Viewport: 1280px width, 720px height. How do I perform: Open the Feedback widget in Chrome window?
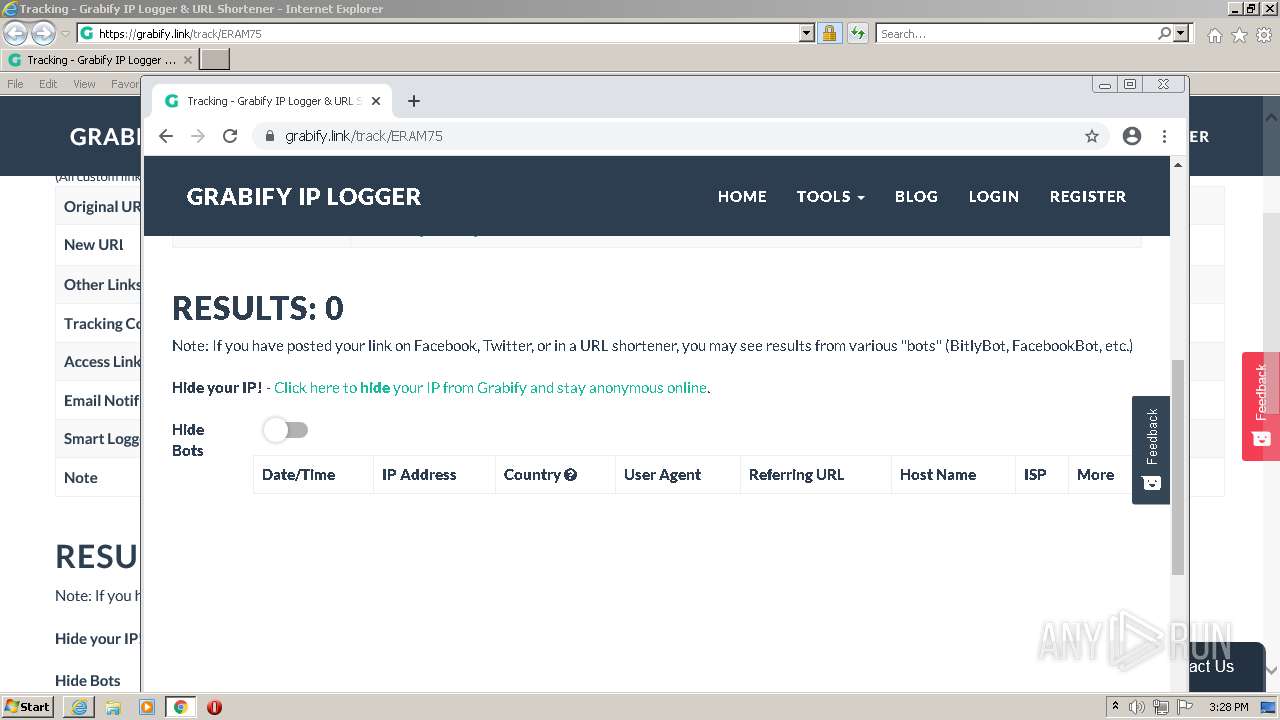[x=1151, y=450]
